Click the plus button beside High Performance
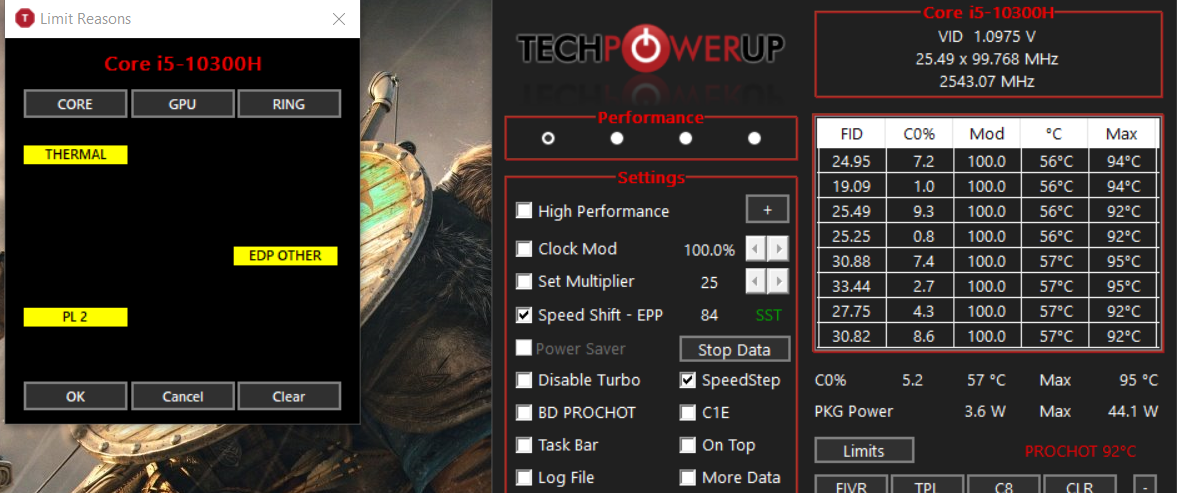 click(767, 211)
